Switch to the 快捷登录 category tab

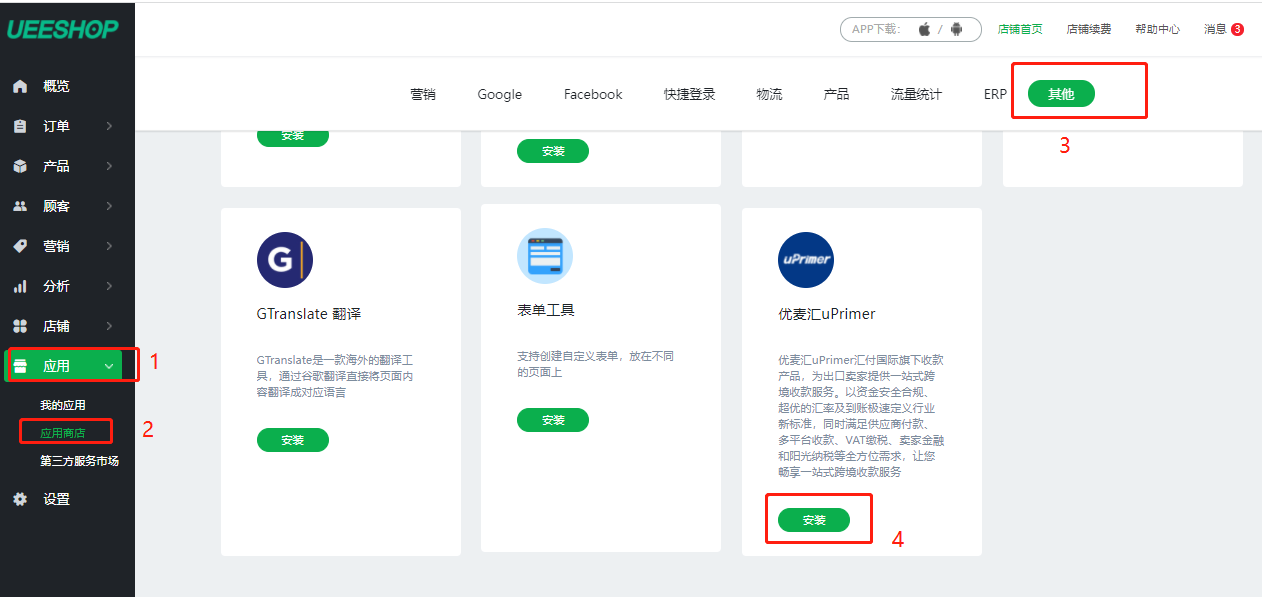pos(690,94)
